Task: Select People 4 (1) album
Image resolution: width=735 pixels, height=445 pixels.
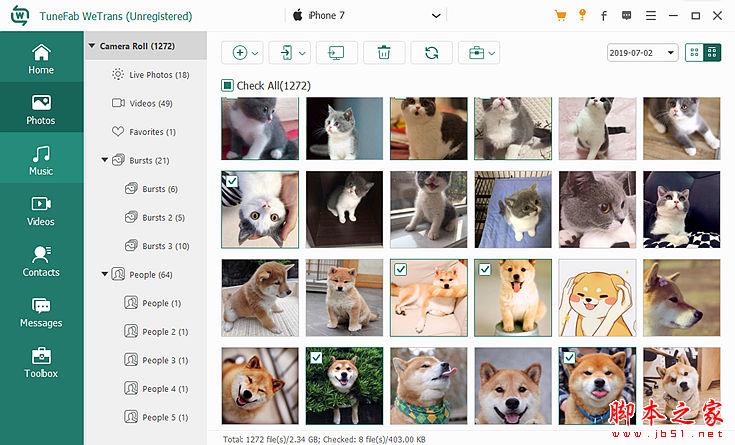Action: pyautogui.click(x=156, y=389)
